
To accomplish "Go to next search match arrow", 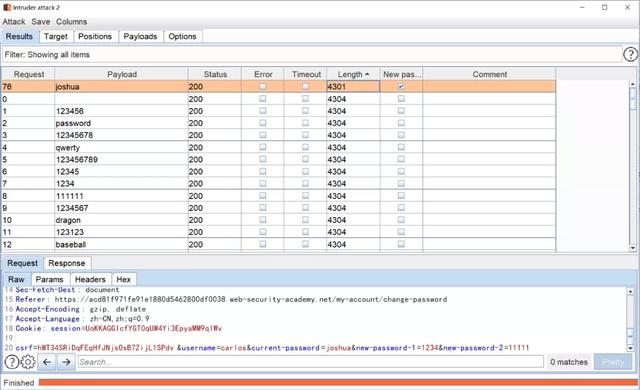I will [x=66, y=362].
